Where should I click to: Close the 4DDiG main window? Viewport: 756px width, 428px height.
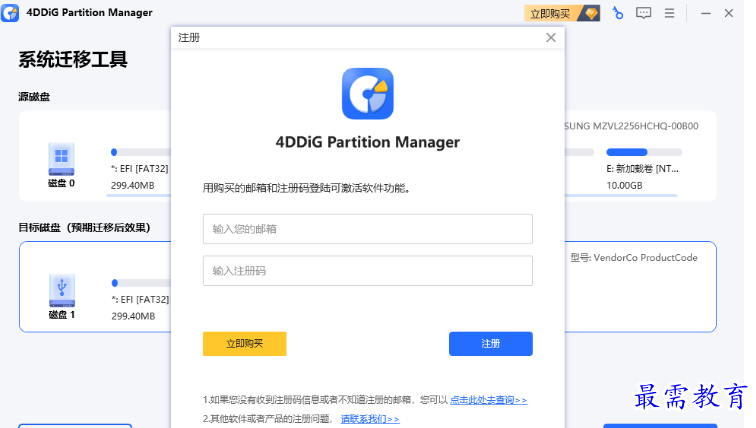click(729, 13)
